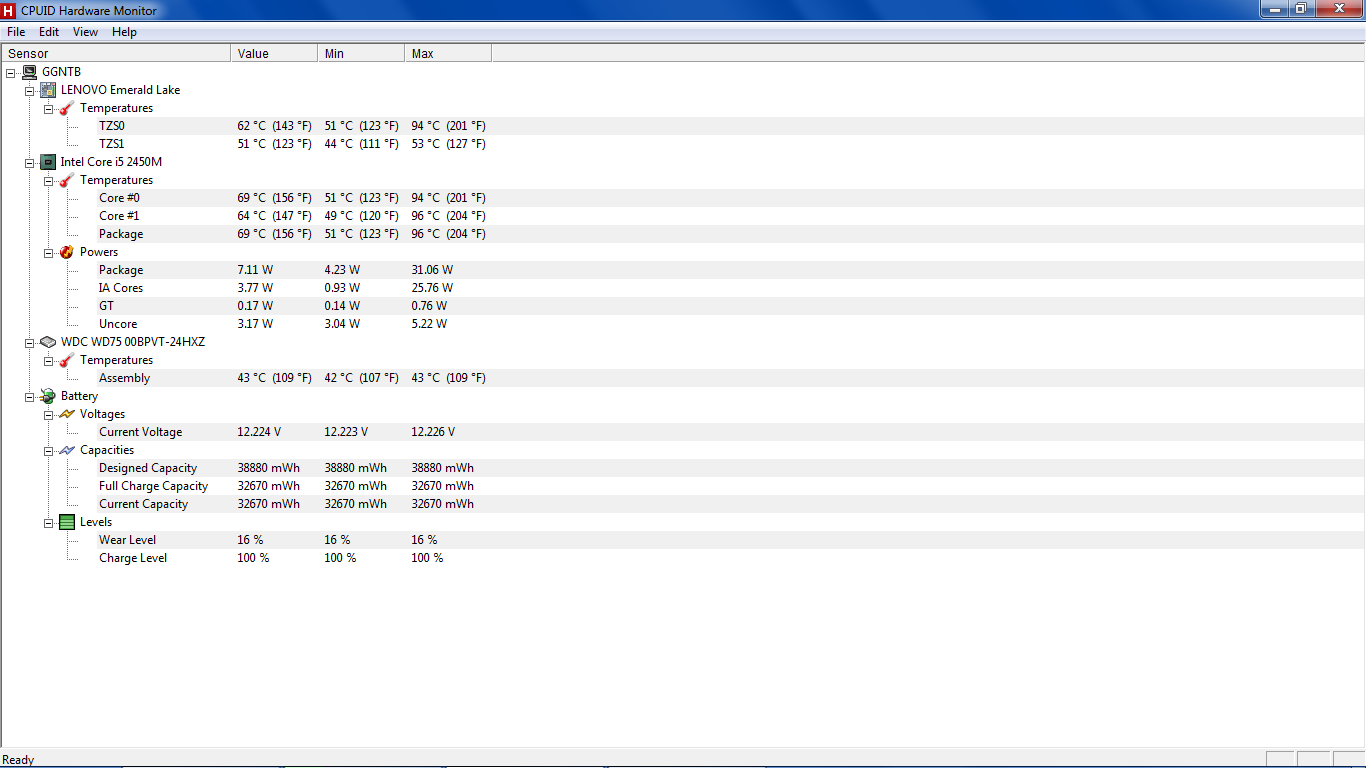This screenshot has height=768, width=1366.
Task: Click the Intel Core i5 2450M chip icon
Action: click(x=48, y=162)
